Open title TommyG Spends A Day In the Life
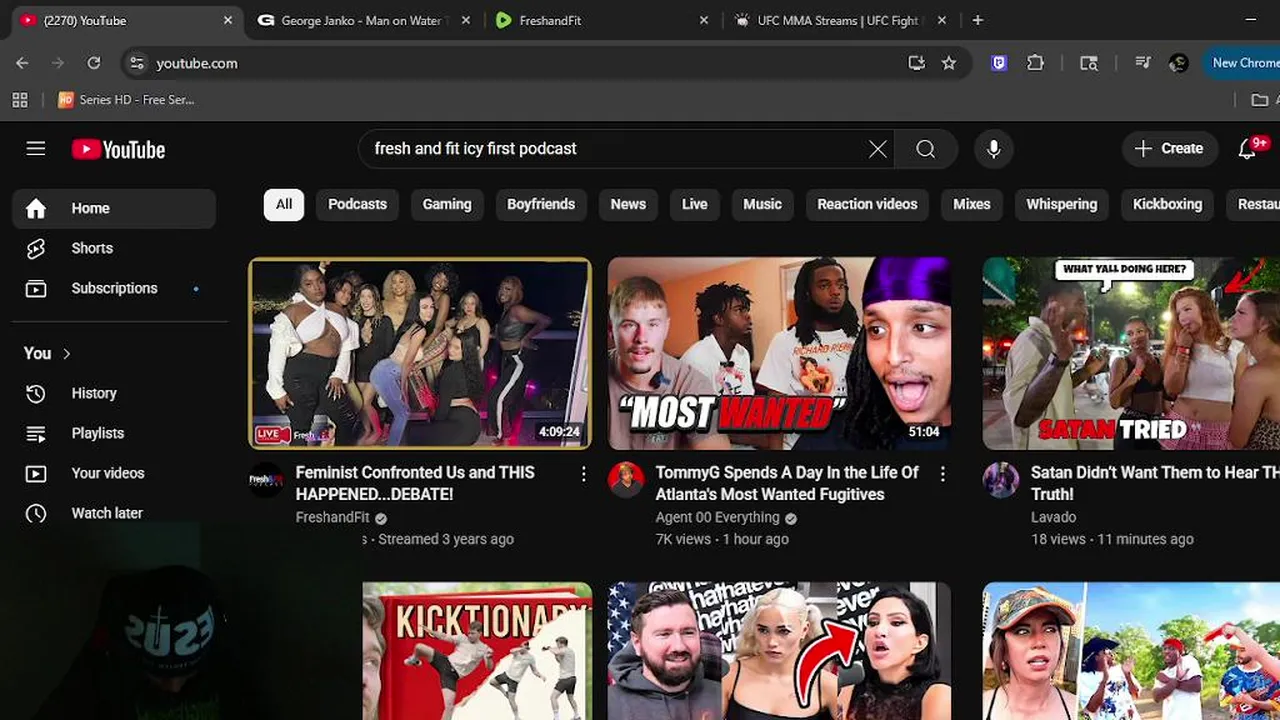 tap(787, 483)
